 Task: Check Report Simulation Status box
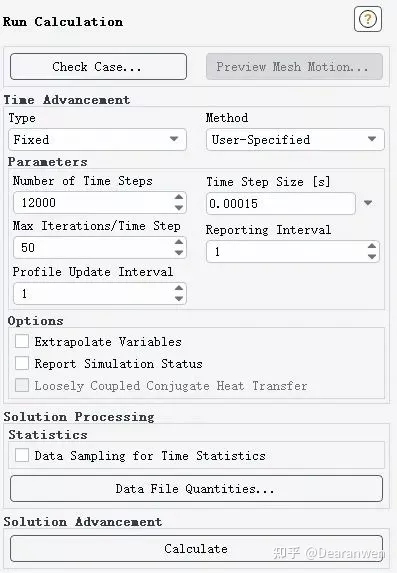point(22,364)
